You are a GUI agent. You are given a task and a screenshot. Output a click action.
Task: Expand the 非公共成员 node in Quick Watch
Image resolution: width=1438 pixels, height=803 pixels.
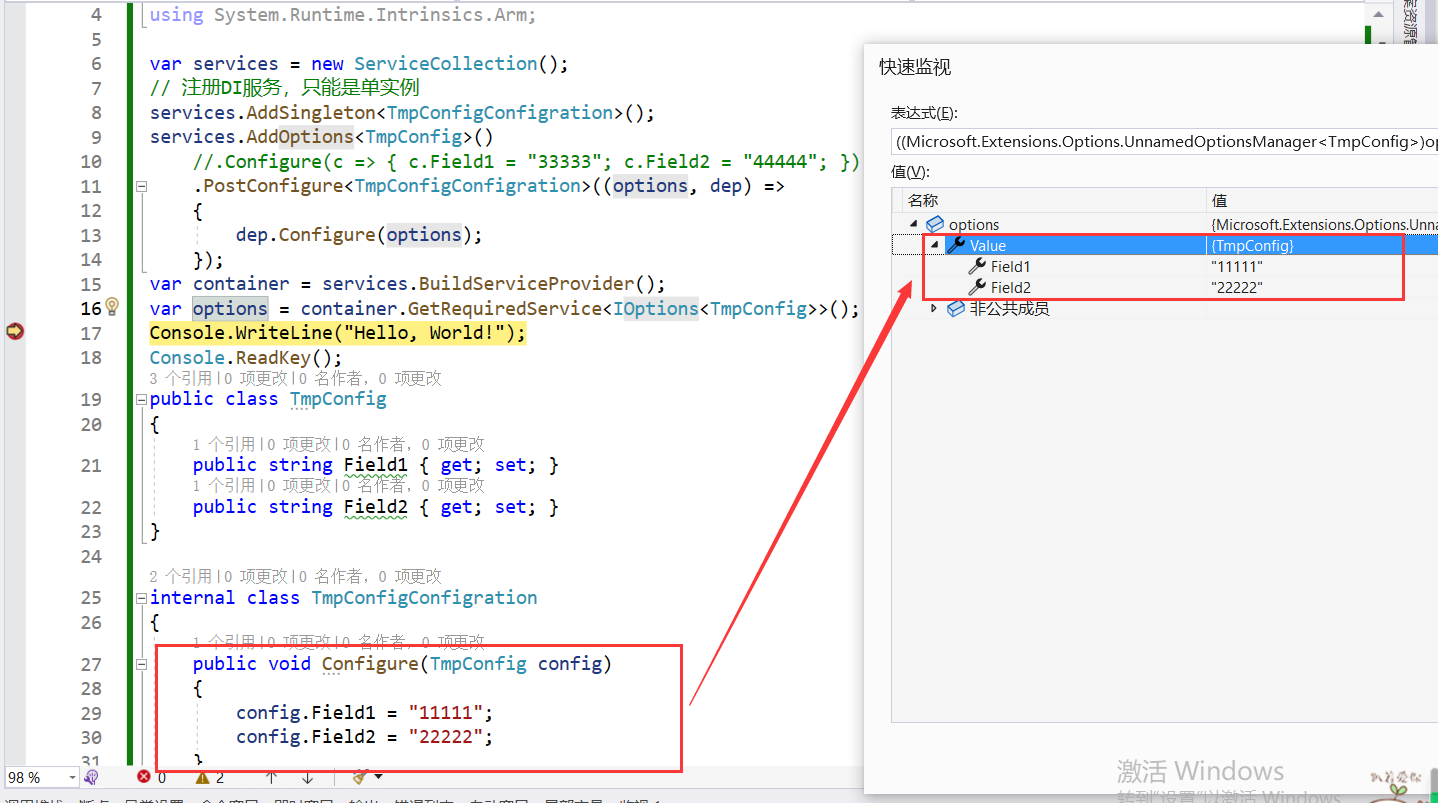point(935,308)
